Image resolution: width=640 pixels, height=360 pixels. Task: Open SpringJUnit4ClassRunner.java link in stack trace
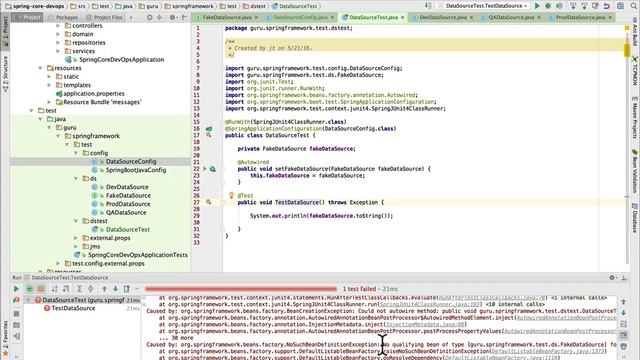point(430,304)
